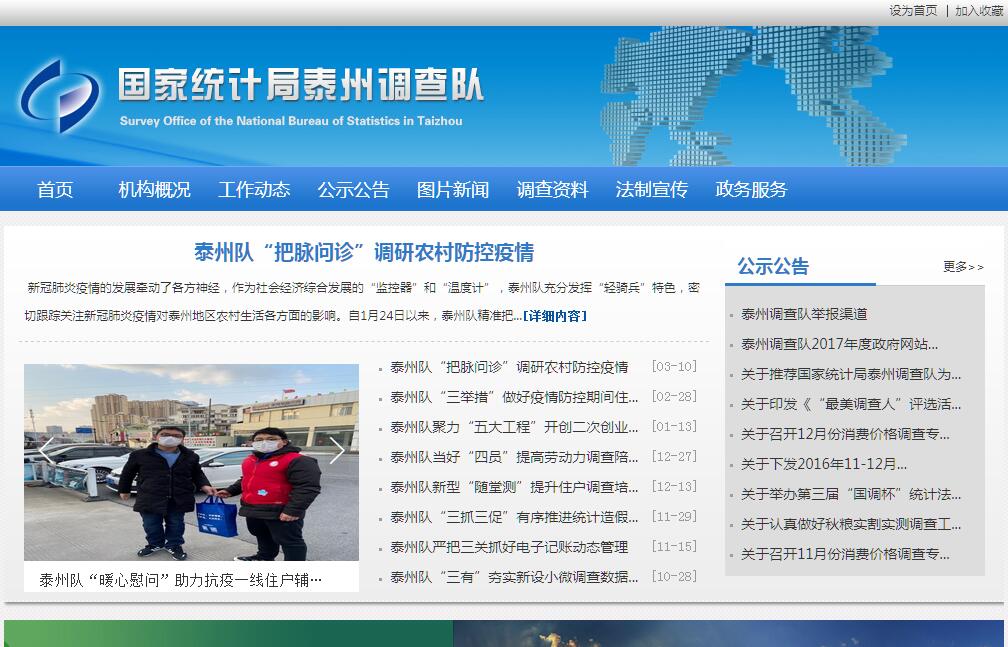
Task: Open the 调查资料 navigation item
Action: [x=552, y=190]
